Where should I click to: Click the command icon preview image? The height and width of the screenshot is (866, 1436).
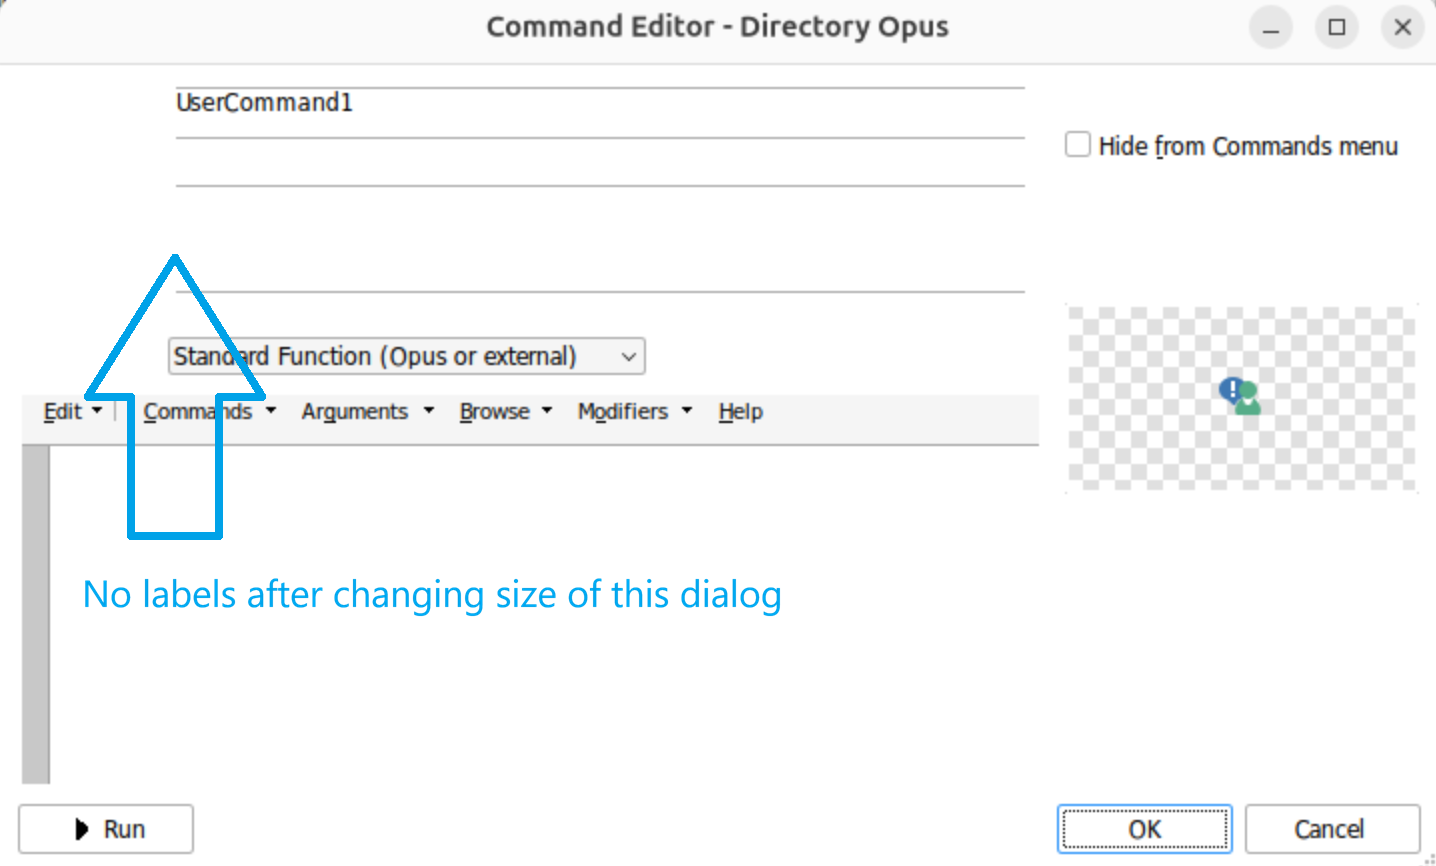pos(1241,397)
